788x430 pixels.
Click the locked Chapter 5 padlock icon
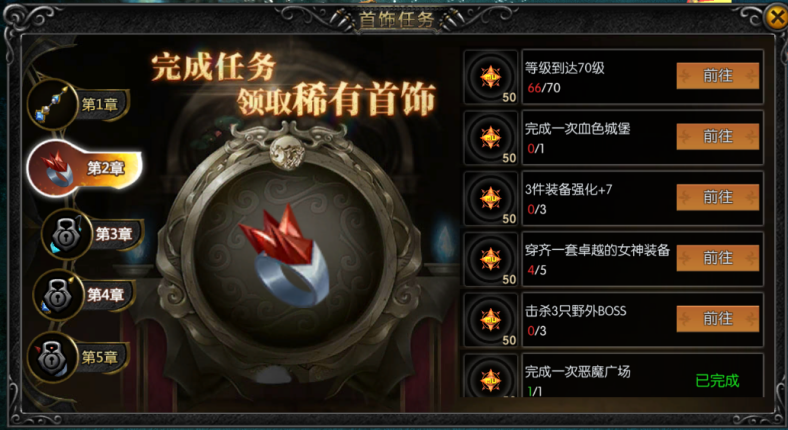tap(52, 357)
